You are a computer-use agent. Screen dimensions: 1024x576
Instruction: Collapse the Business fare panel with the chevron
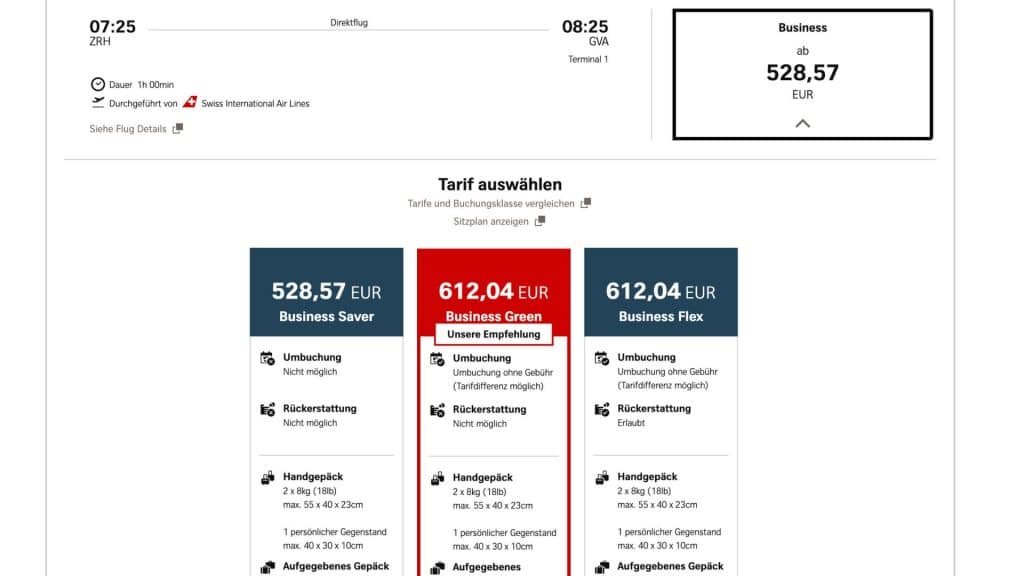(x=802, y=124)
